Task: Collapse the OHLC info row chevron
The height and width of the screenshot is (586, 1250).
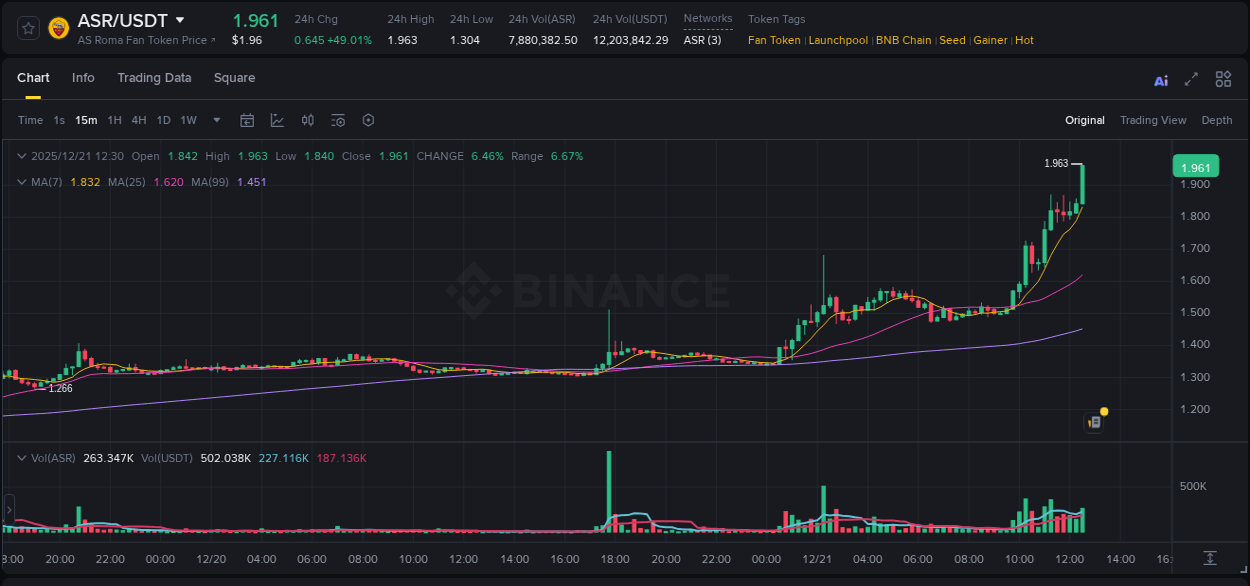Action: (21, 156)
